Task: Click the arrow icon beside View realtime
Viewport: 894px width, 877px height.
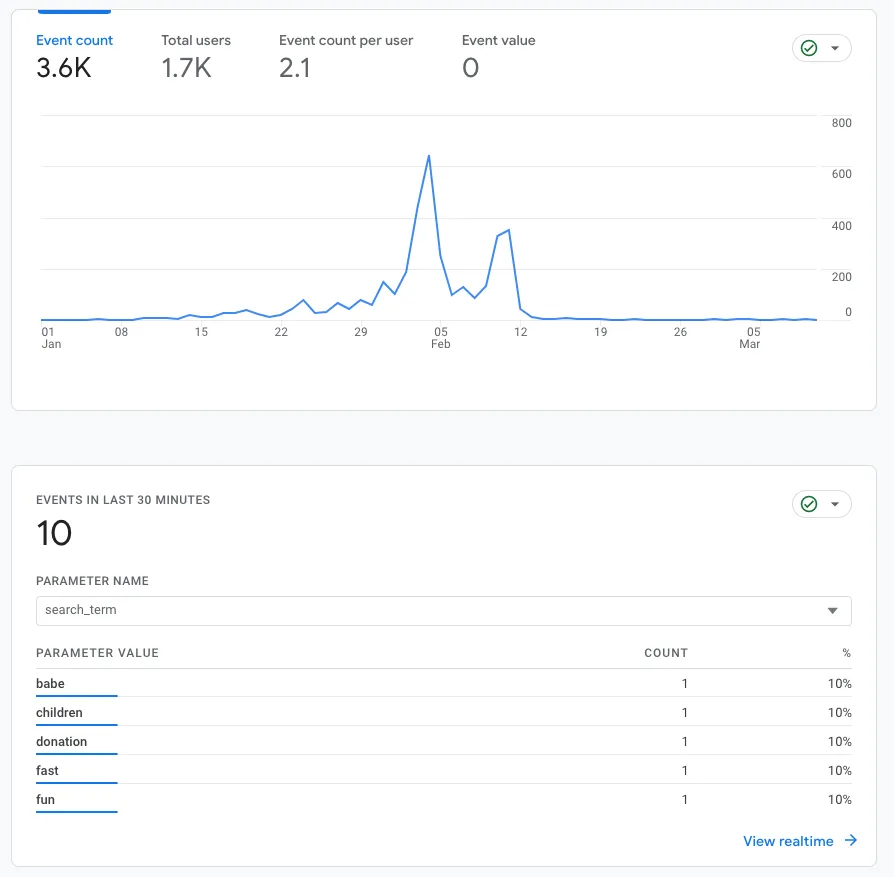Action: [851, 841]
